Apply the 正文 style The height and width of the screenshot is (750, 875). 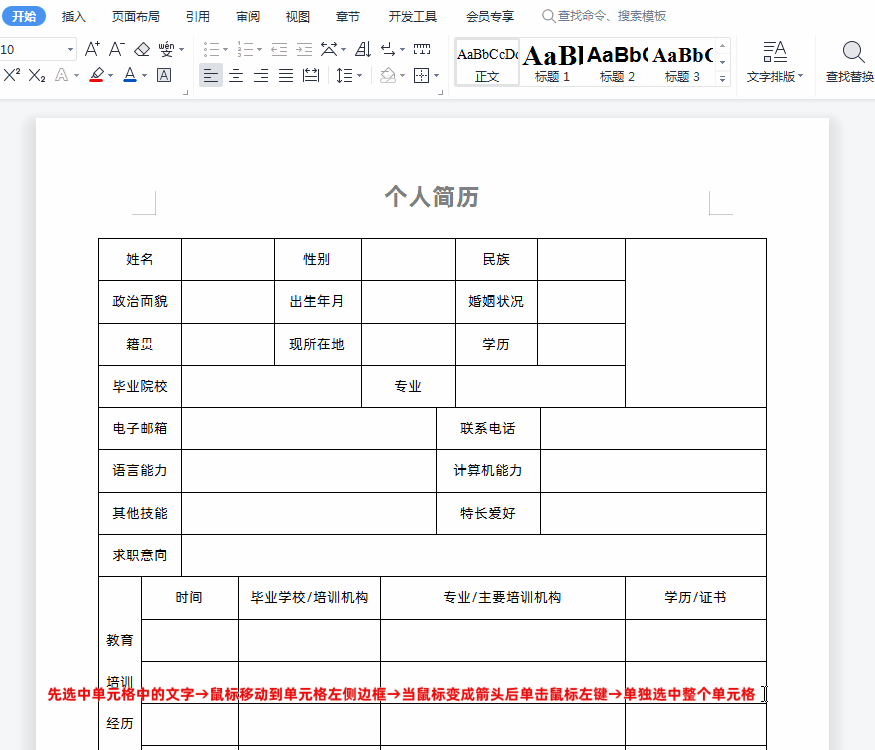pyautogui.click(x=487, y=62)
